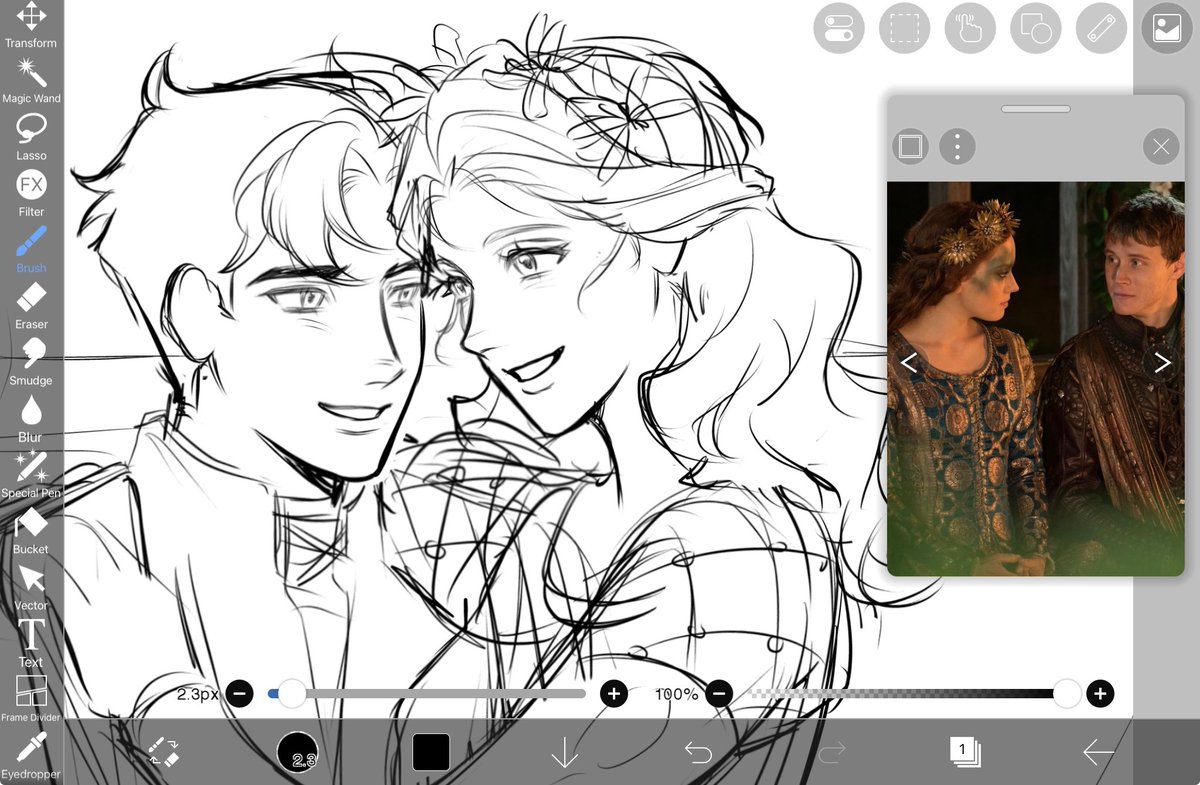1200x785 pixels.
Task: Select the Eyedropper tool
Action: click(31, 756)
